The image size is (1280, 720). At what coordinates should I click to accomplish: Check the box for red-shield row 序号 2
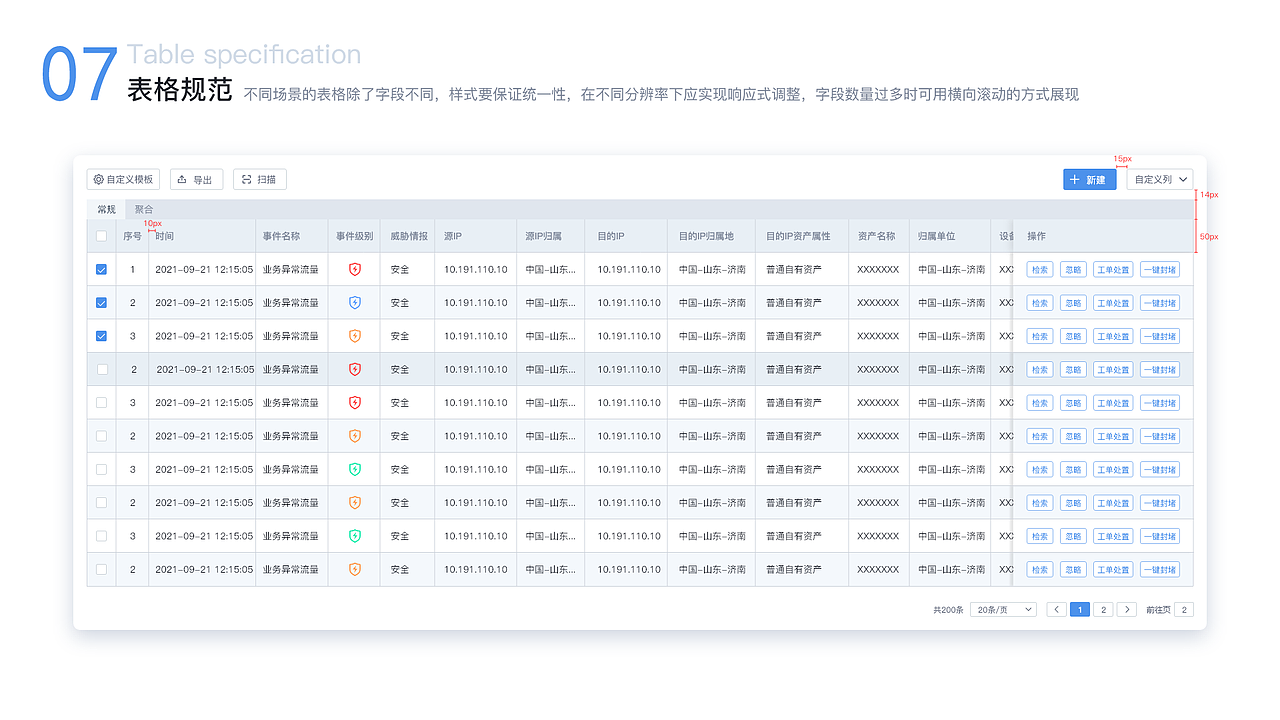[x=101, y=369]
